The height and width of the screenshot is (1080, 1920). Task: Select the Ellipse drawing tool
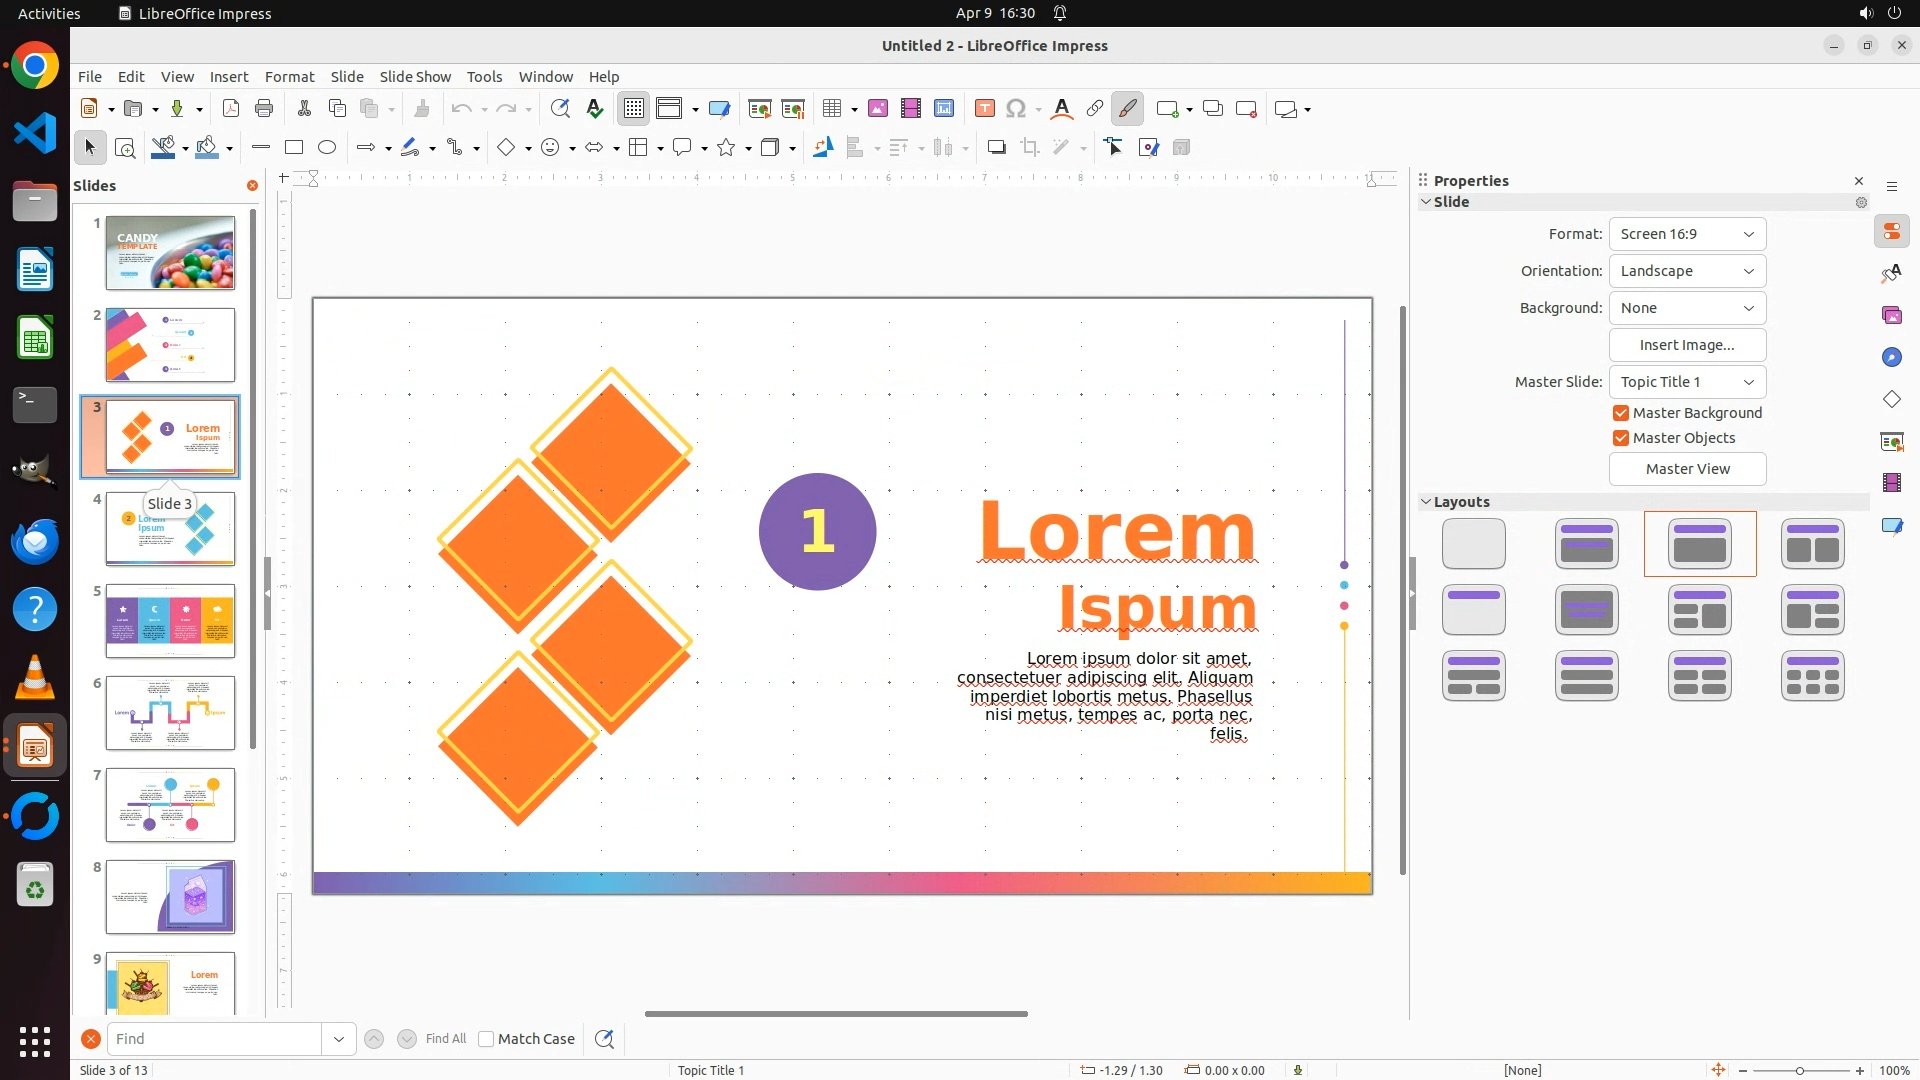pos(327,148)
